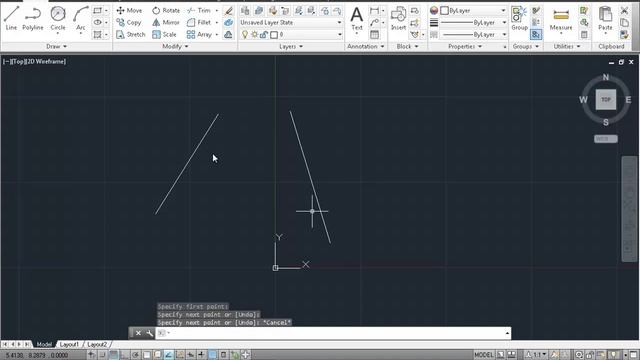This screenshot has width=640, height=360.
Task: Toggle layer lock padlock icon
Action: coord(264,35)
